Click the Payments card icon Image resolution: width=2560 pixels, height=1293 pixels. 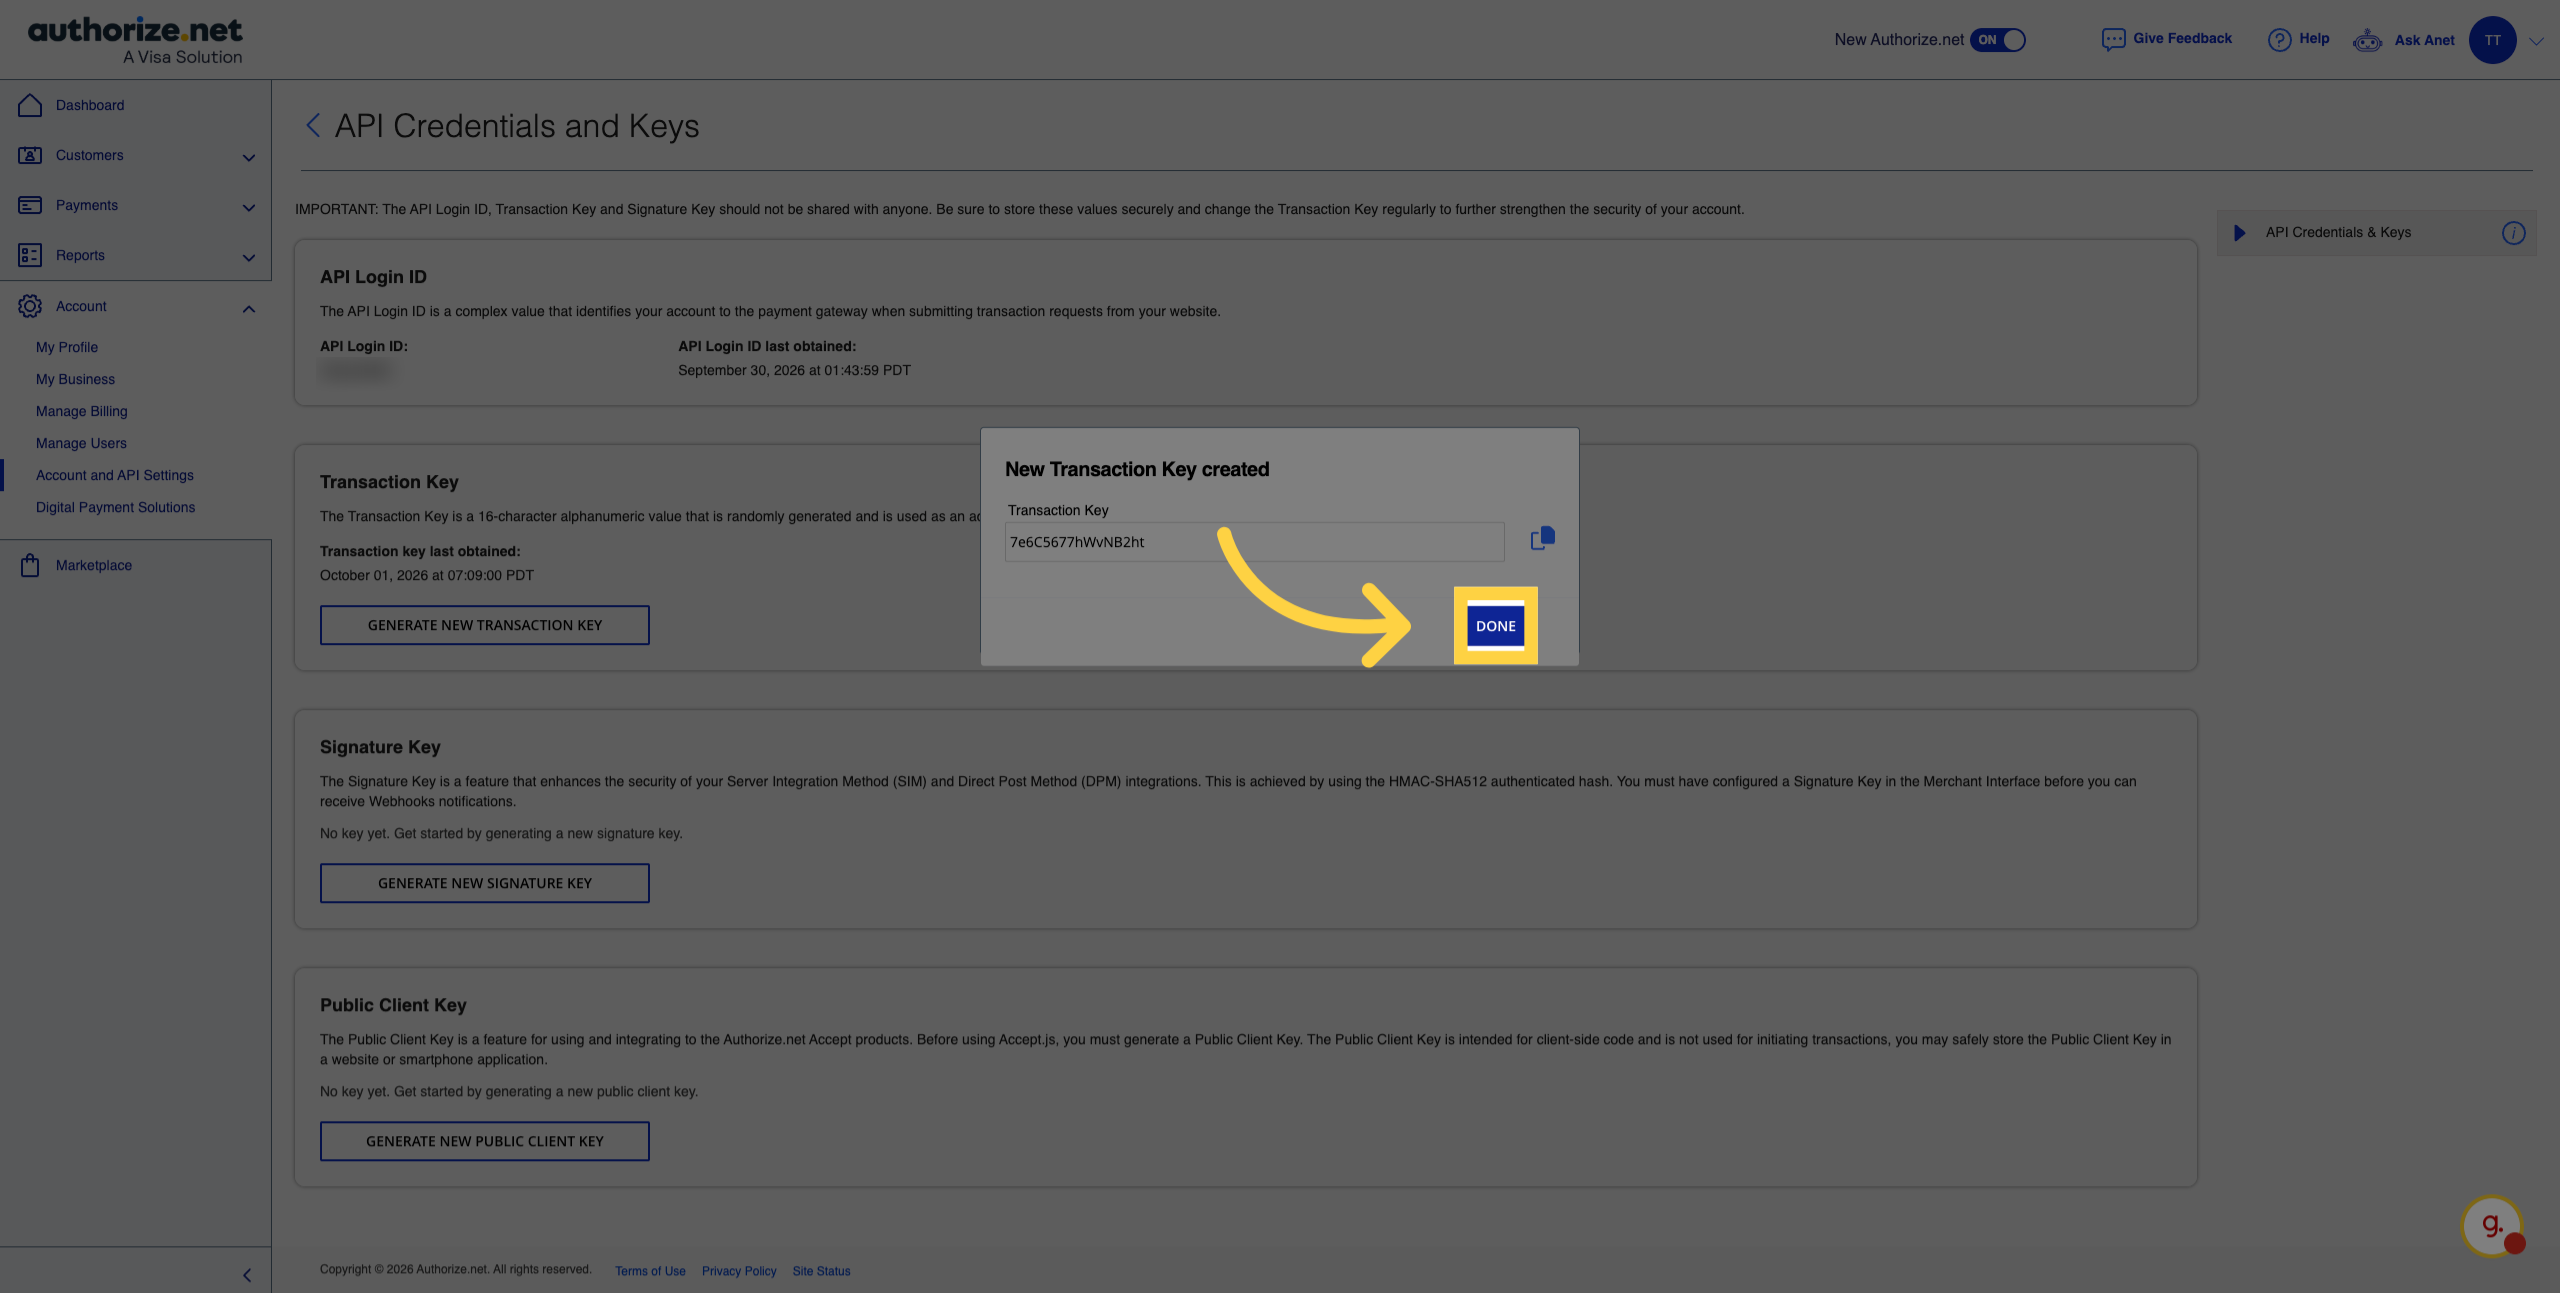point(30,205)
